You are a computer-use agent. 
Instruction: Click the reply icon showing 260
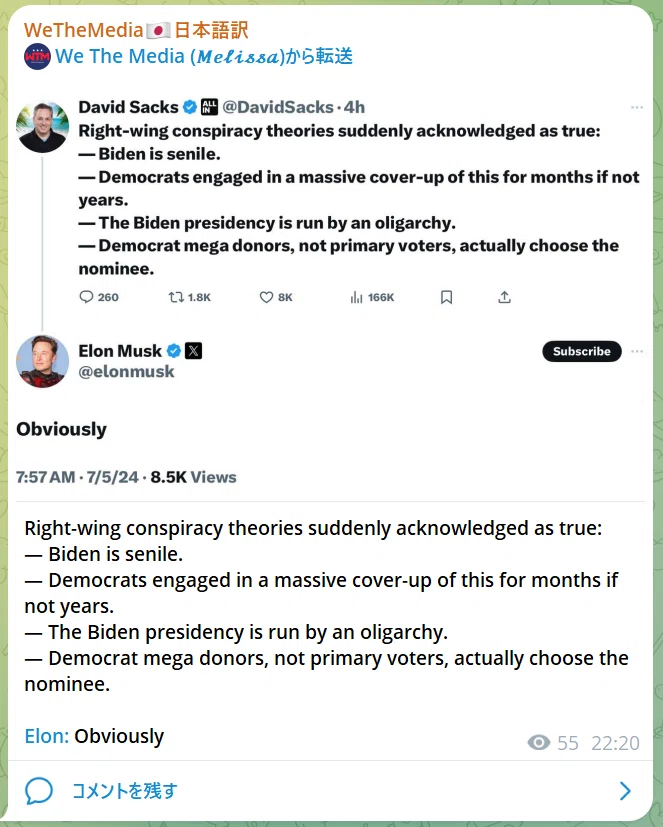click(86, 297)
